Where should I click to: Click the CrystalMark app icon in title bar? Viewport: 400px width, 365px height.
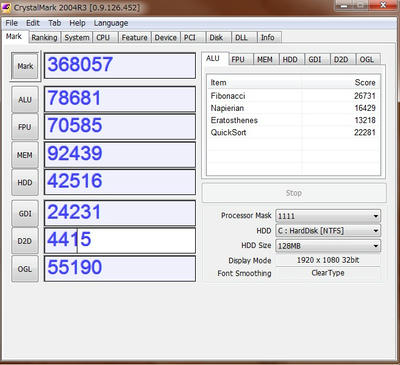pyautogui.click(x=7, y=8)
